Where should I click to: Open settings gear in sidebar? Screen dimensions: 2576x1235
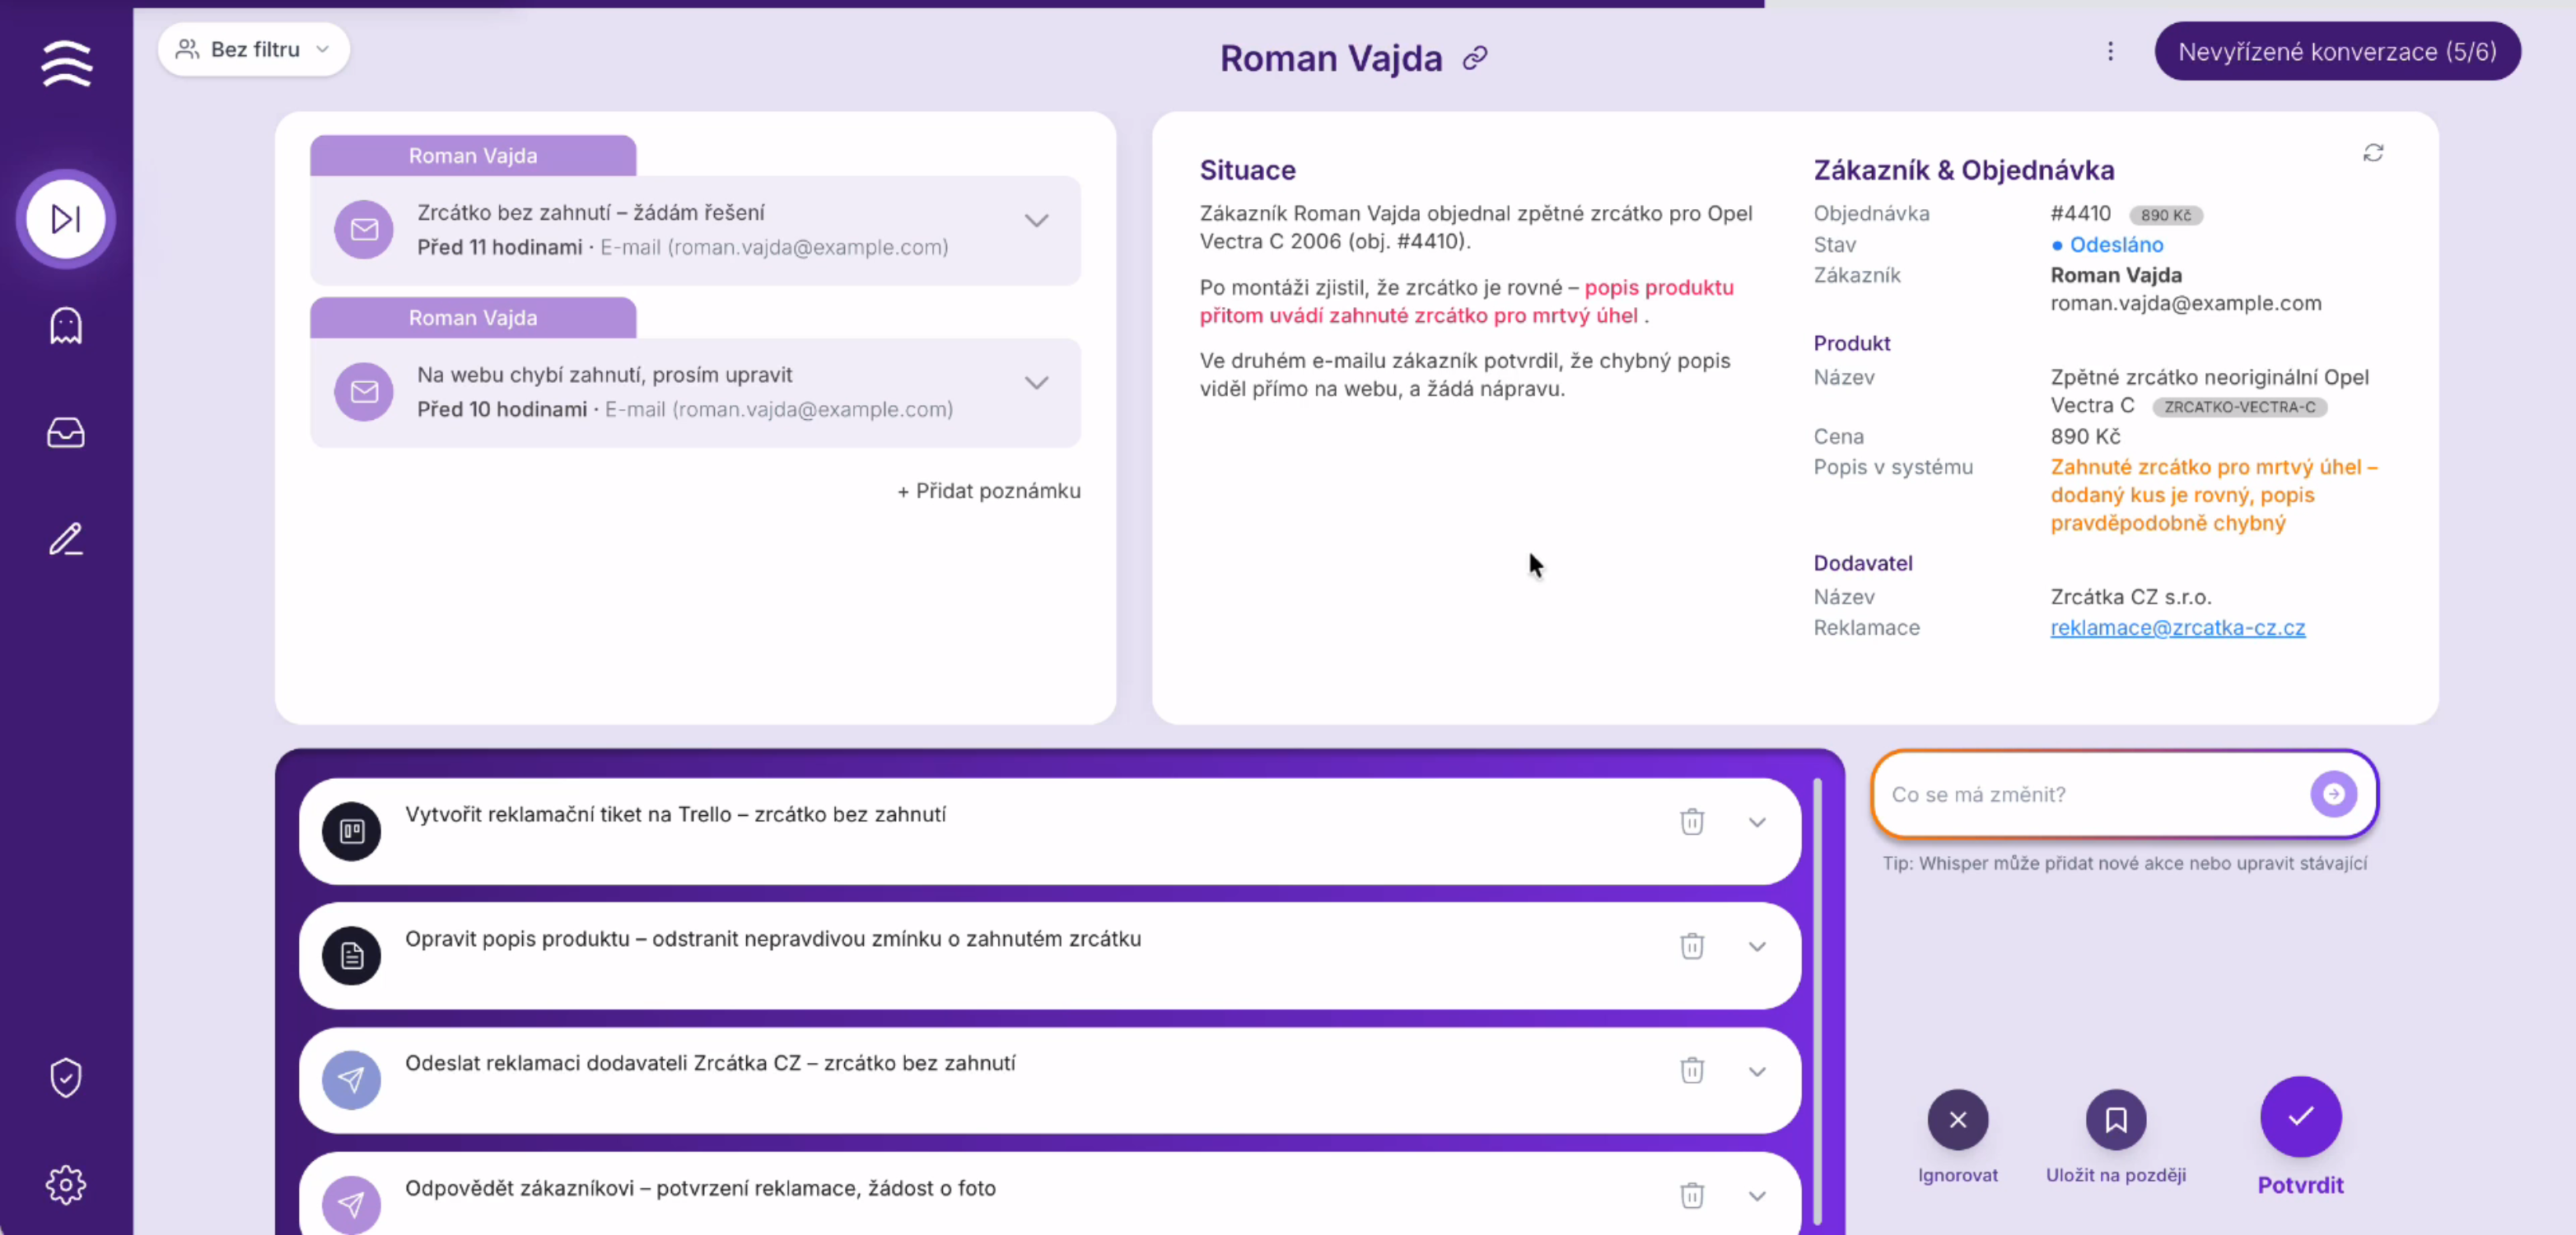66,1184
